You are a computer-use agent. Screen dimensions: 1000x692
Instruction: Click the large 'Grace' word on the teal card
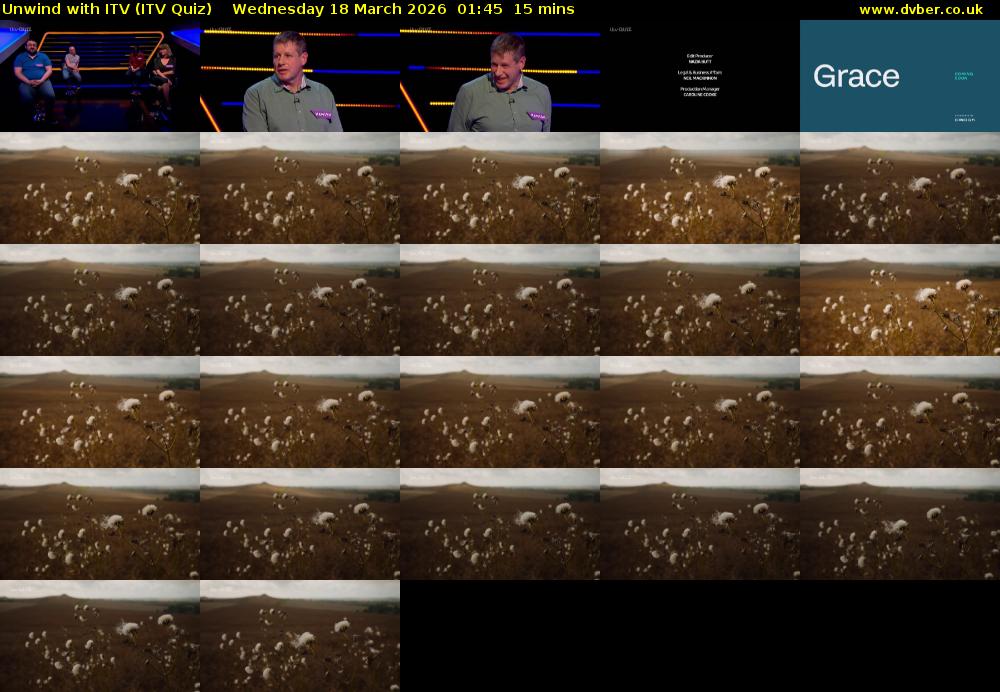(856, 76)
